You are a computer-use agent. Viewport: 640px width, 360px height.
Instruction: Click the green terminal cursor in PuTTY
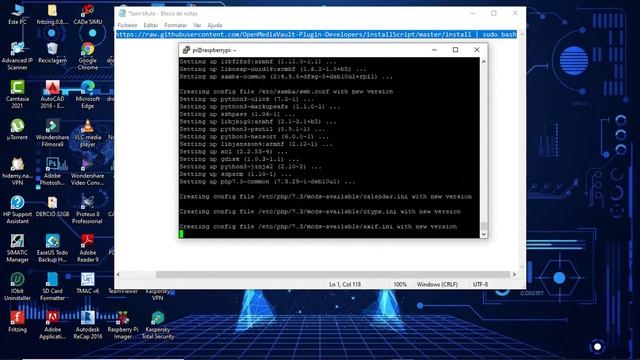tap(181, 234)
